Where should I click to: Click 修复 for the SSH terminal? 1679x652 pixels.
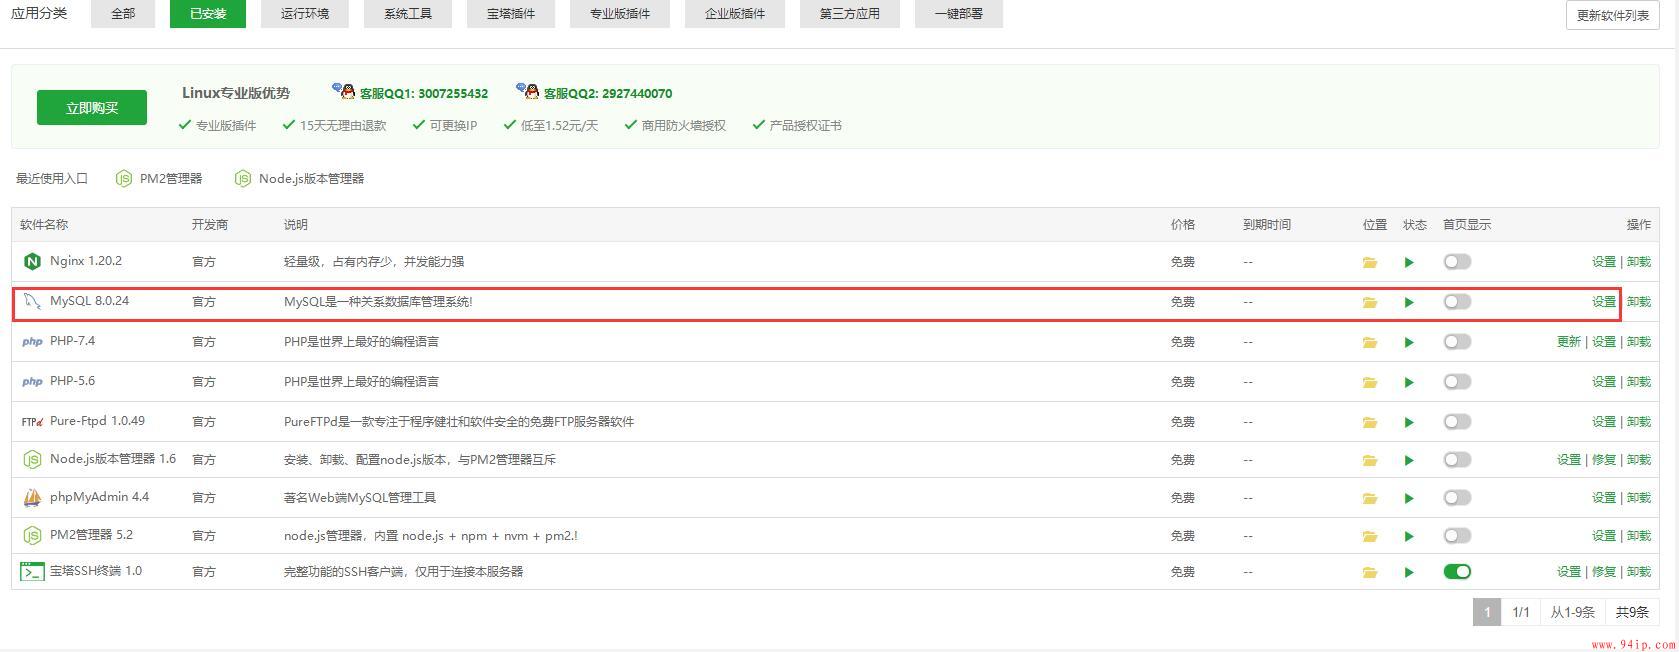1604,572
